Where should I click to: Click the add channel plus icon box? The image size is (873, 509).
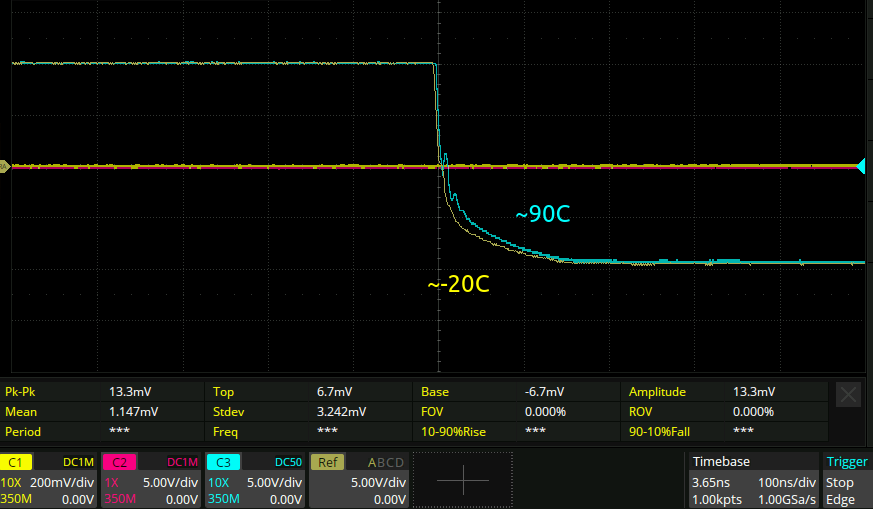tap(463, 480)
